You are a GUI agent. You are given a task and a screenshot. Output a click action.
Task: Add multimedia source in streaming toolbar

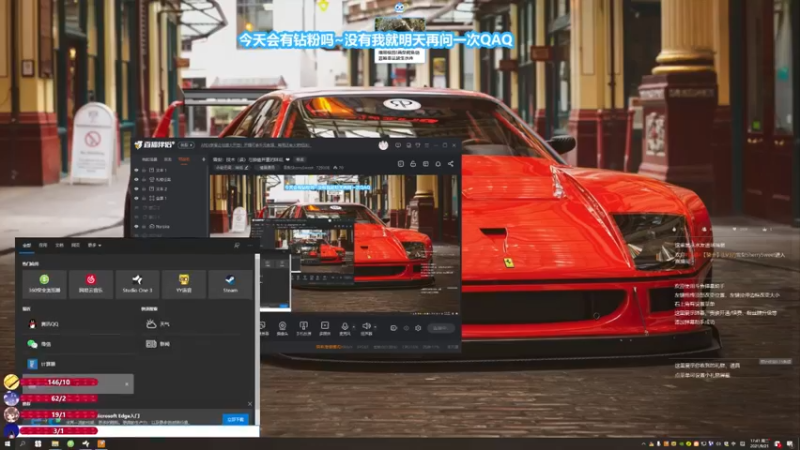pyautogui.click(x=324, y=328)
